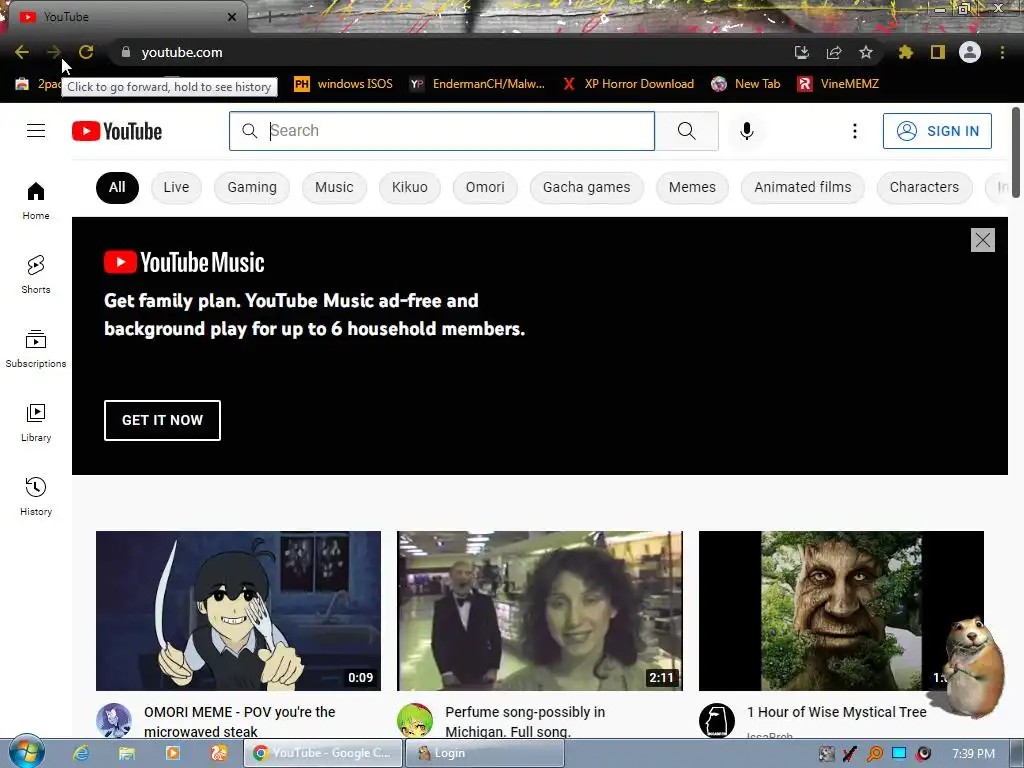1024x768 pixels.
Task: Open the Perfume song video thumbnail
Action: (x=539, y=611)
